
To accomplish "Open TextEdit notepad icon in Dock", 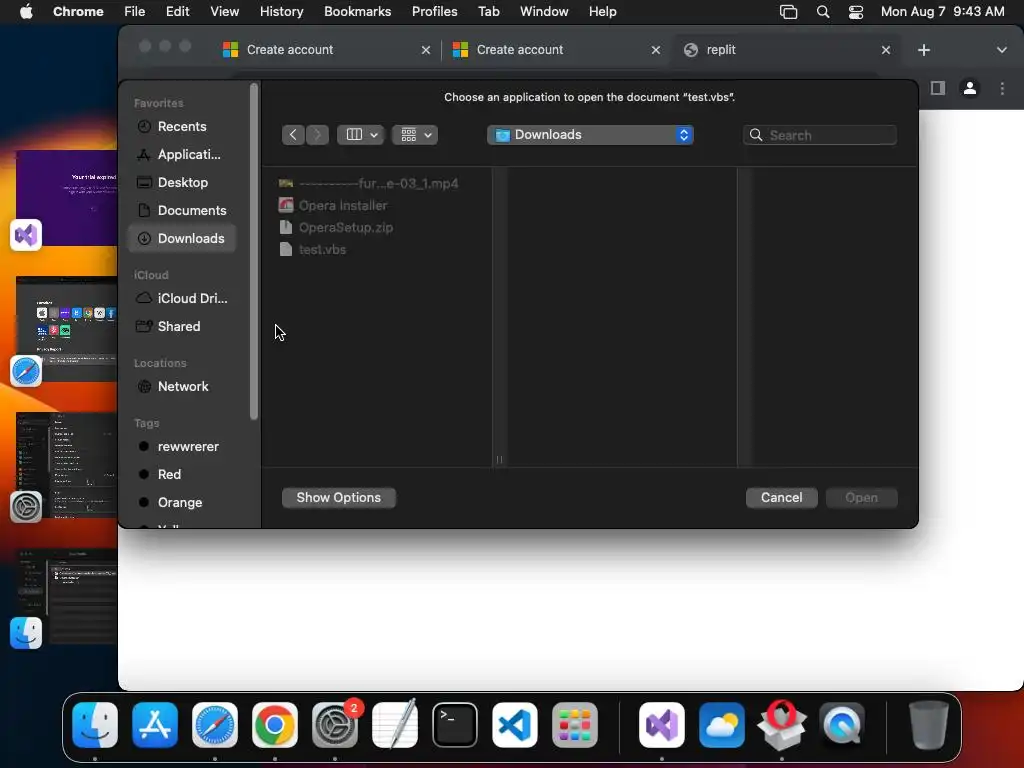I will (x=395, y=725).
